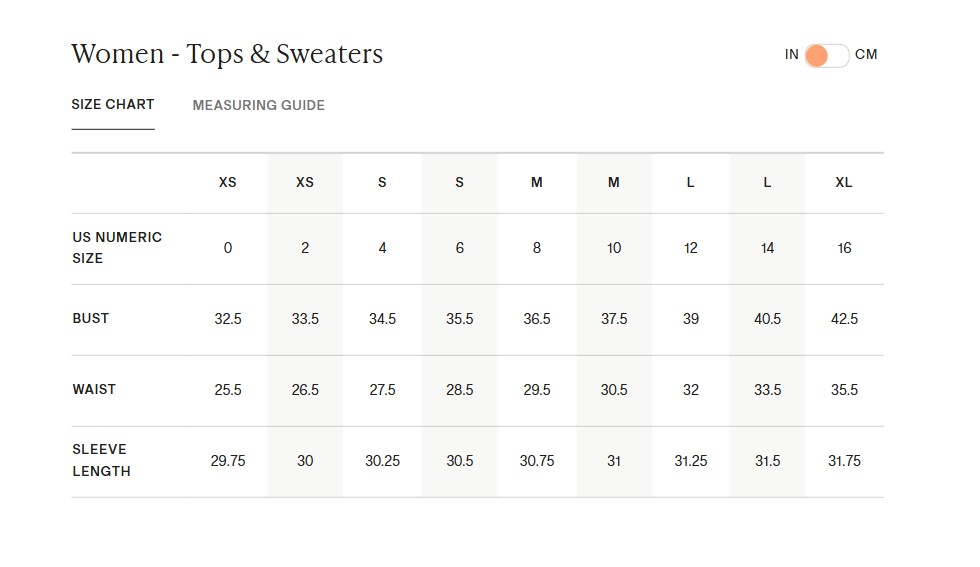The width and height of the screenshot is (980, 567).
Task: Select the sleeve length 31.25 cell
Action: point(691,461)
